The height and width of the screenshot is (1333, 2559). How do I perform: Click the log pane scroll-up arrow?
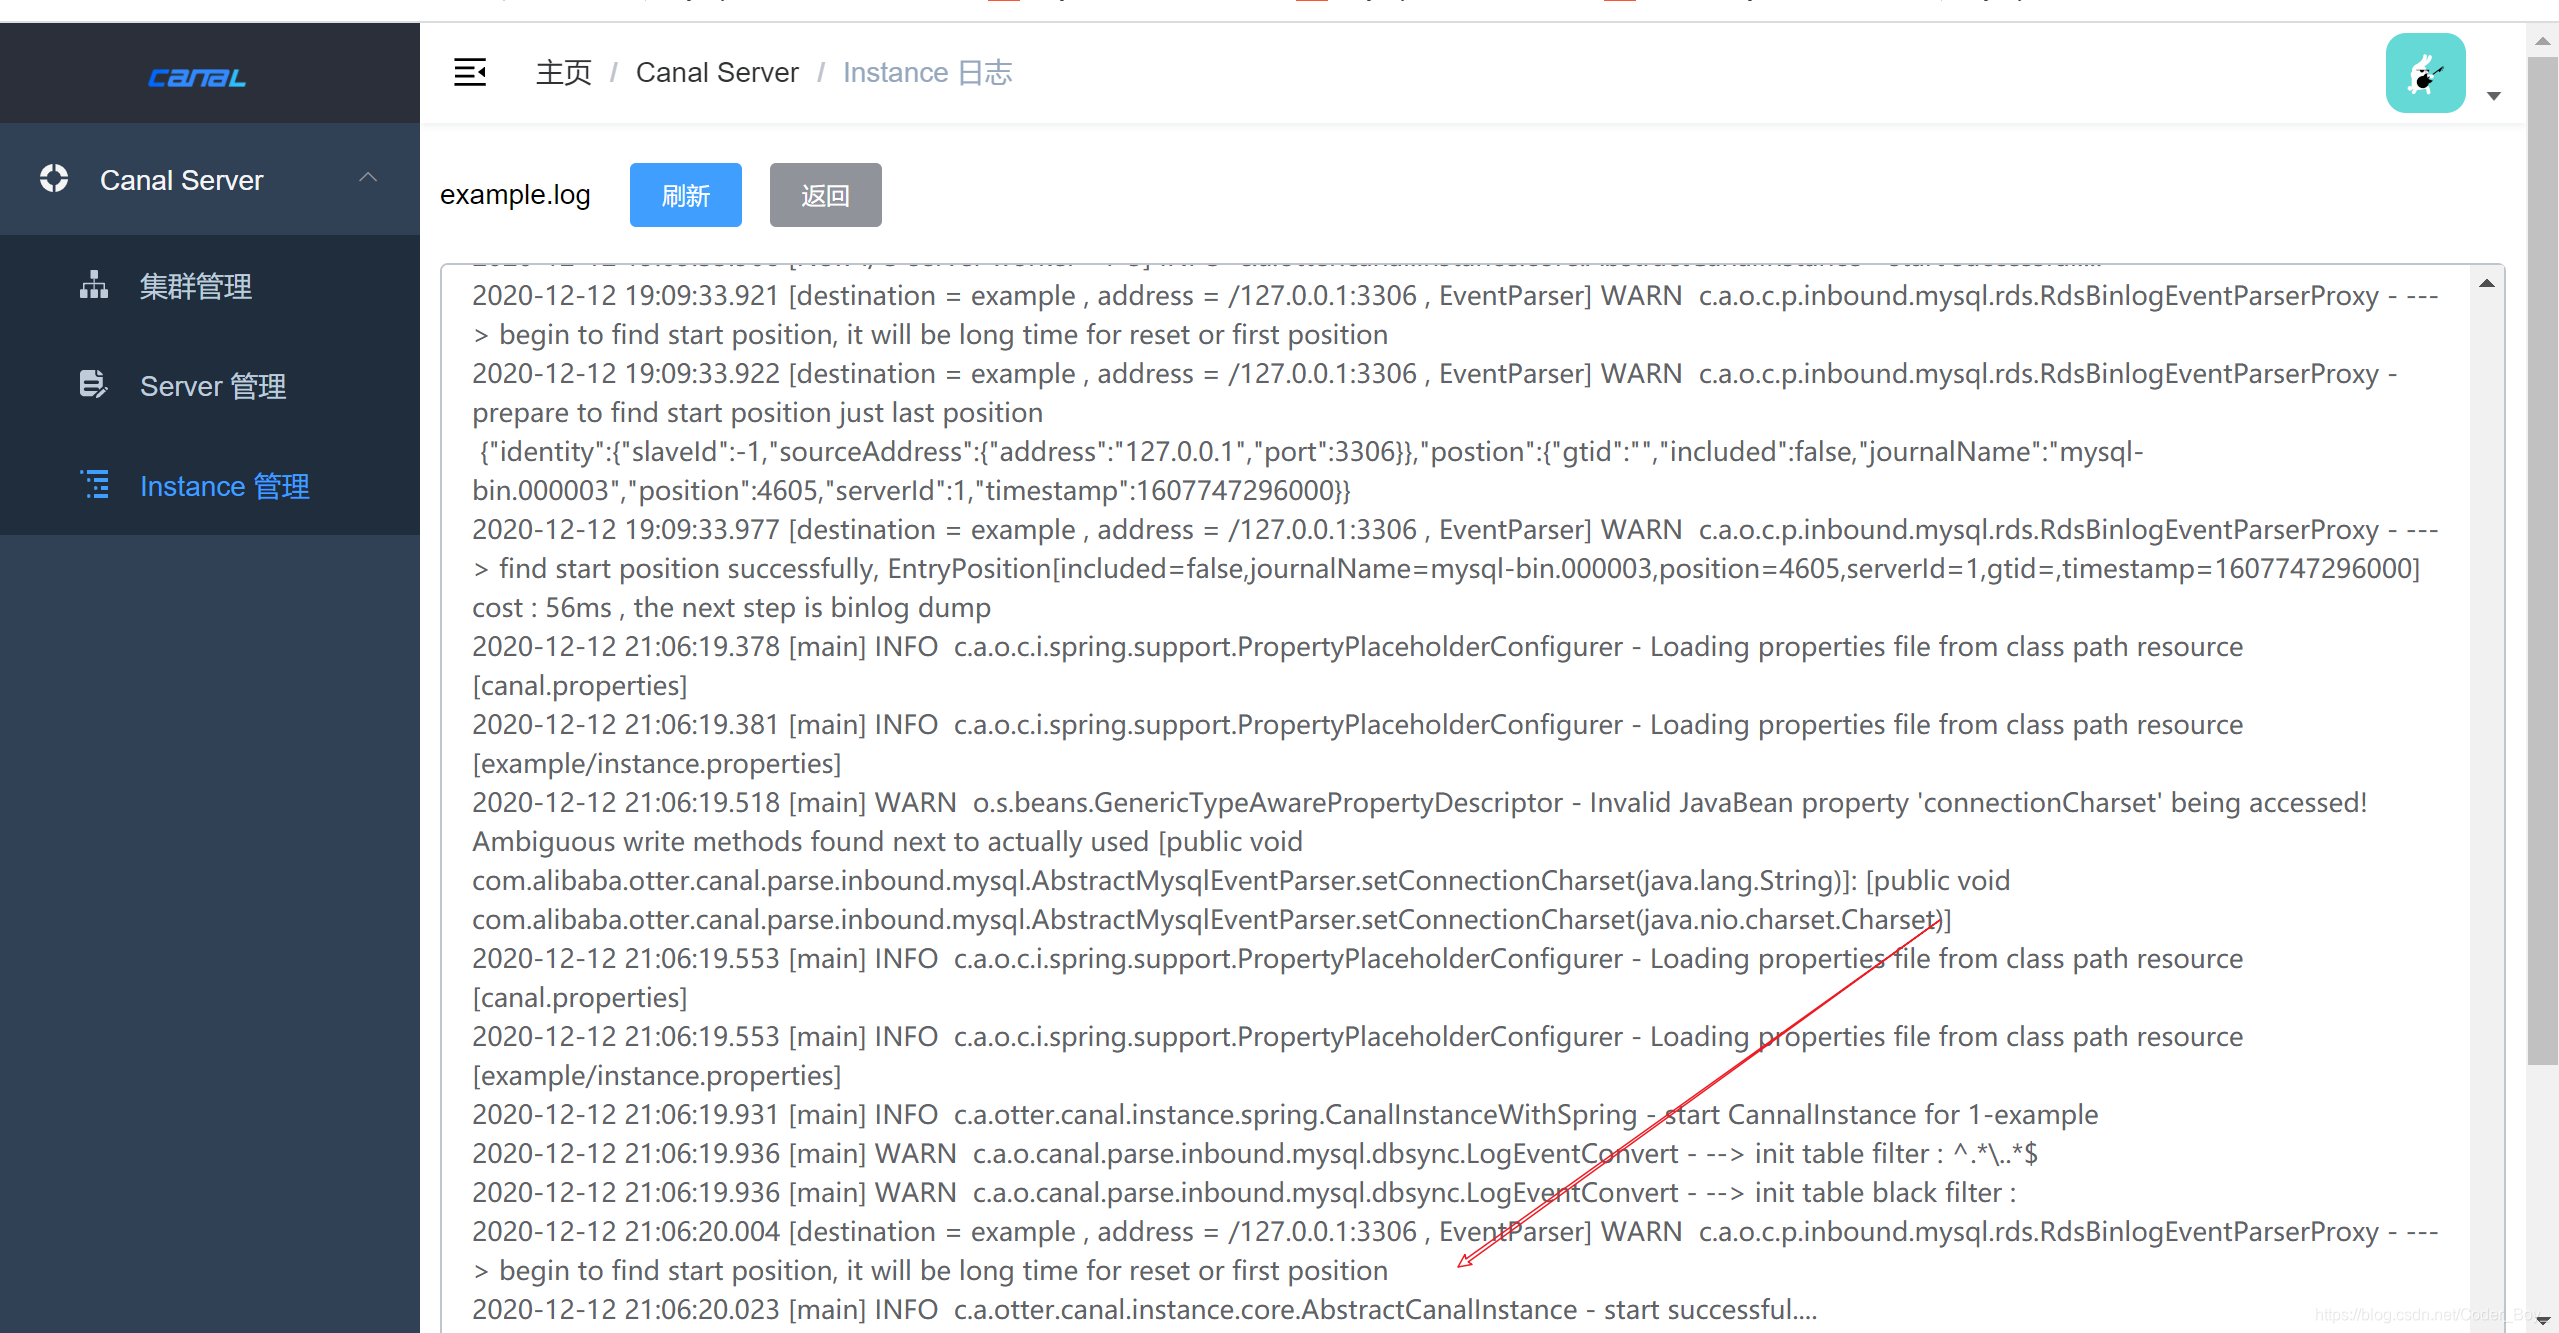[x=2487, y=284]
